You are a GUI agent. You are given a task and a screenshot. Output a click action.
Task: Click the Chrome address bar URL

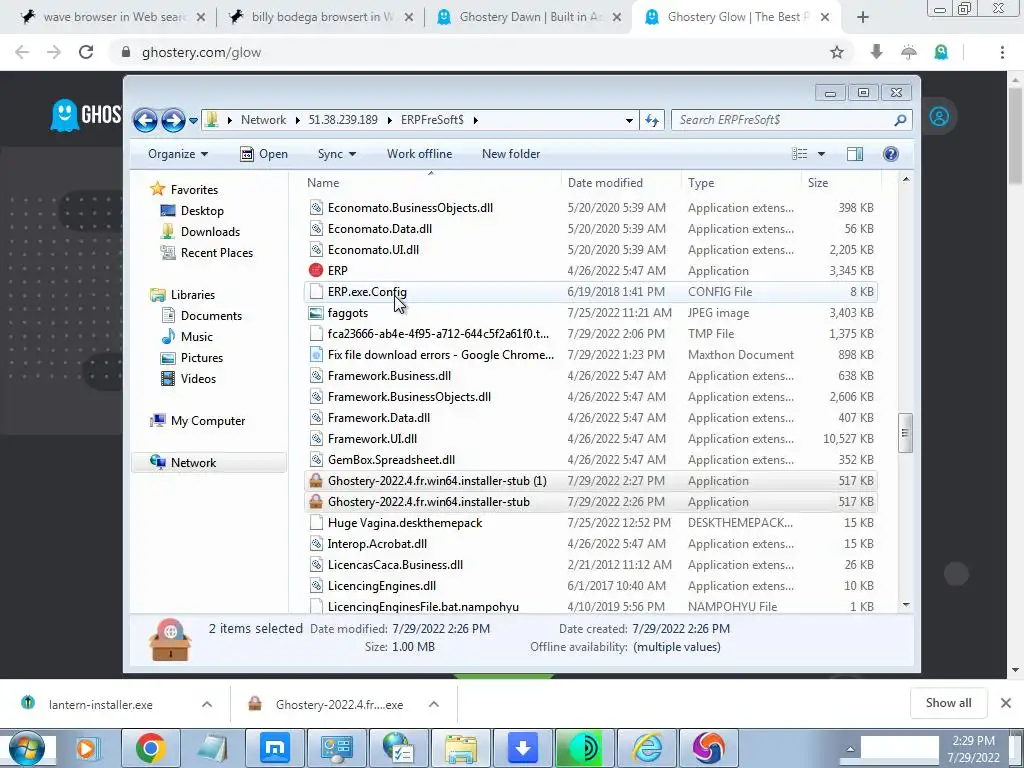(x=201, y=52)
